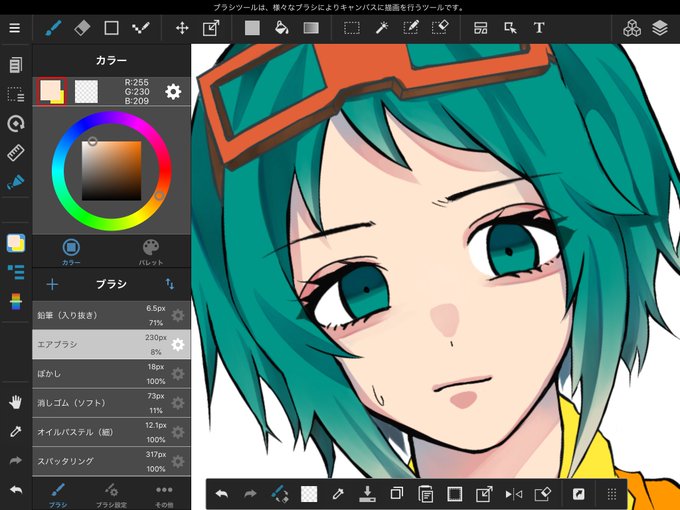Screen dimensions: 680x510
Task: Open settings gear for スパッタリング brush
Action: click(x=178, y=461)
